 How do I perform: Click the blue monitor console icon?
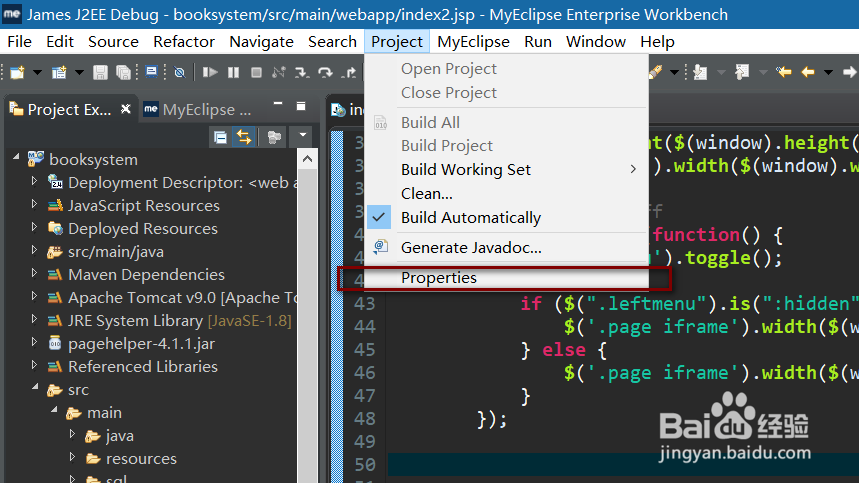tap(152, 72)
